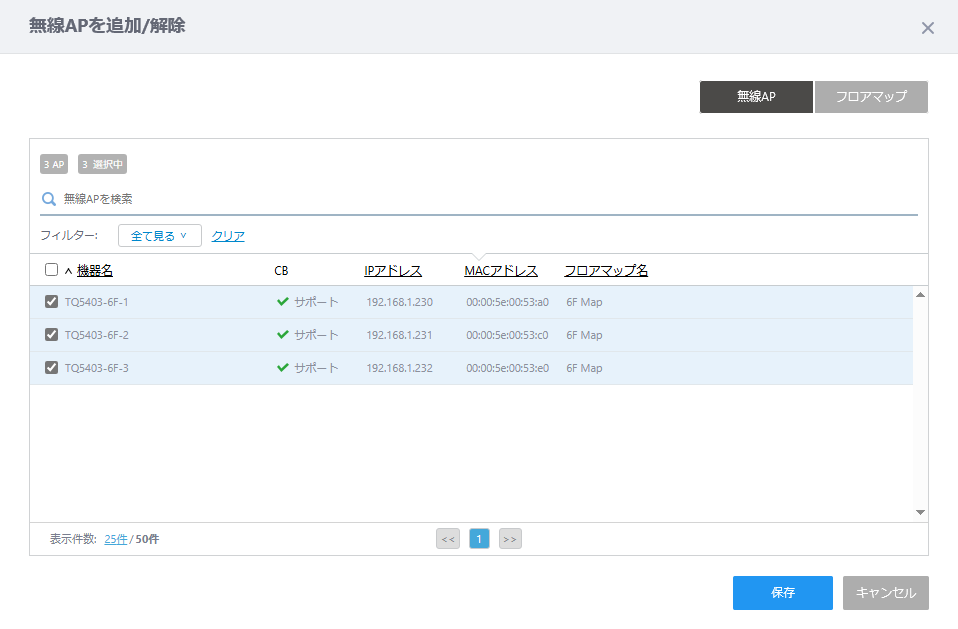This screenshot has width=958, height=629.
Task: Open the 25件 display count selector
Action: coord(115,539)
